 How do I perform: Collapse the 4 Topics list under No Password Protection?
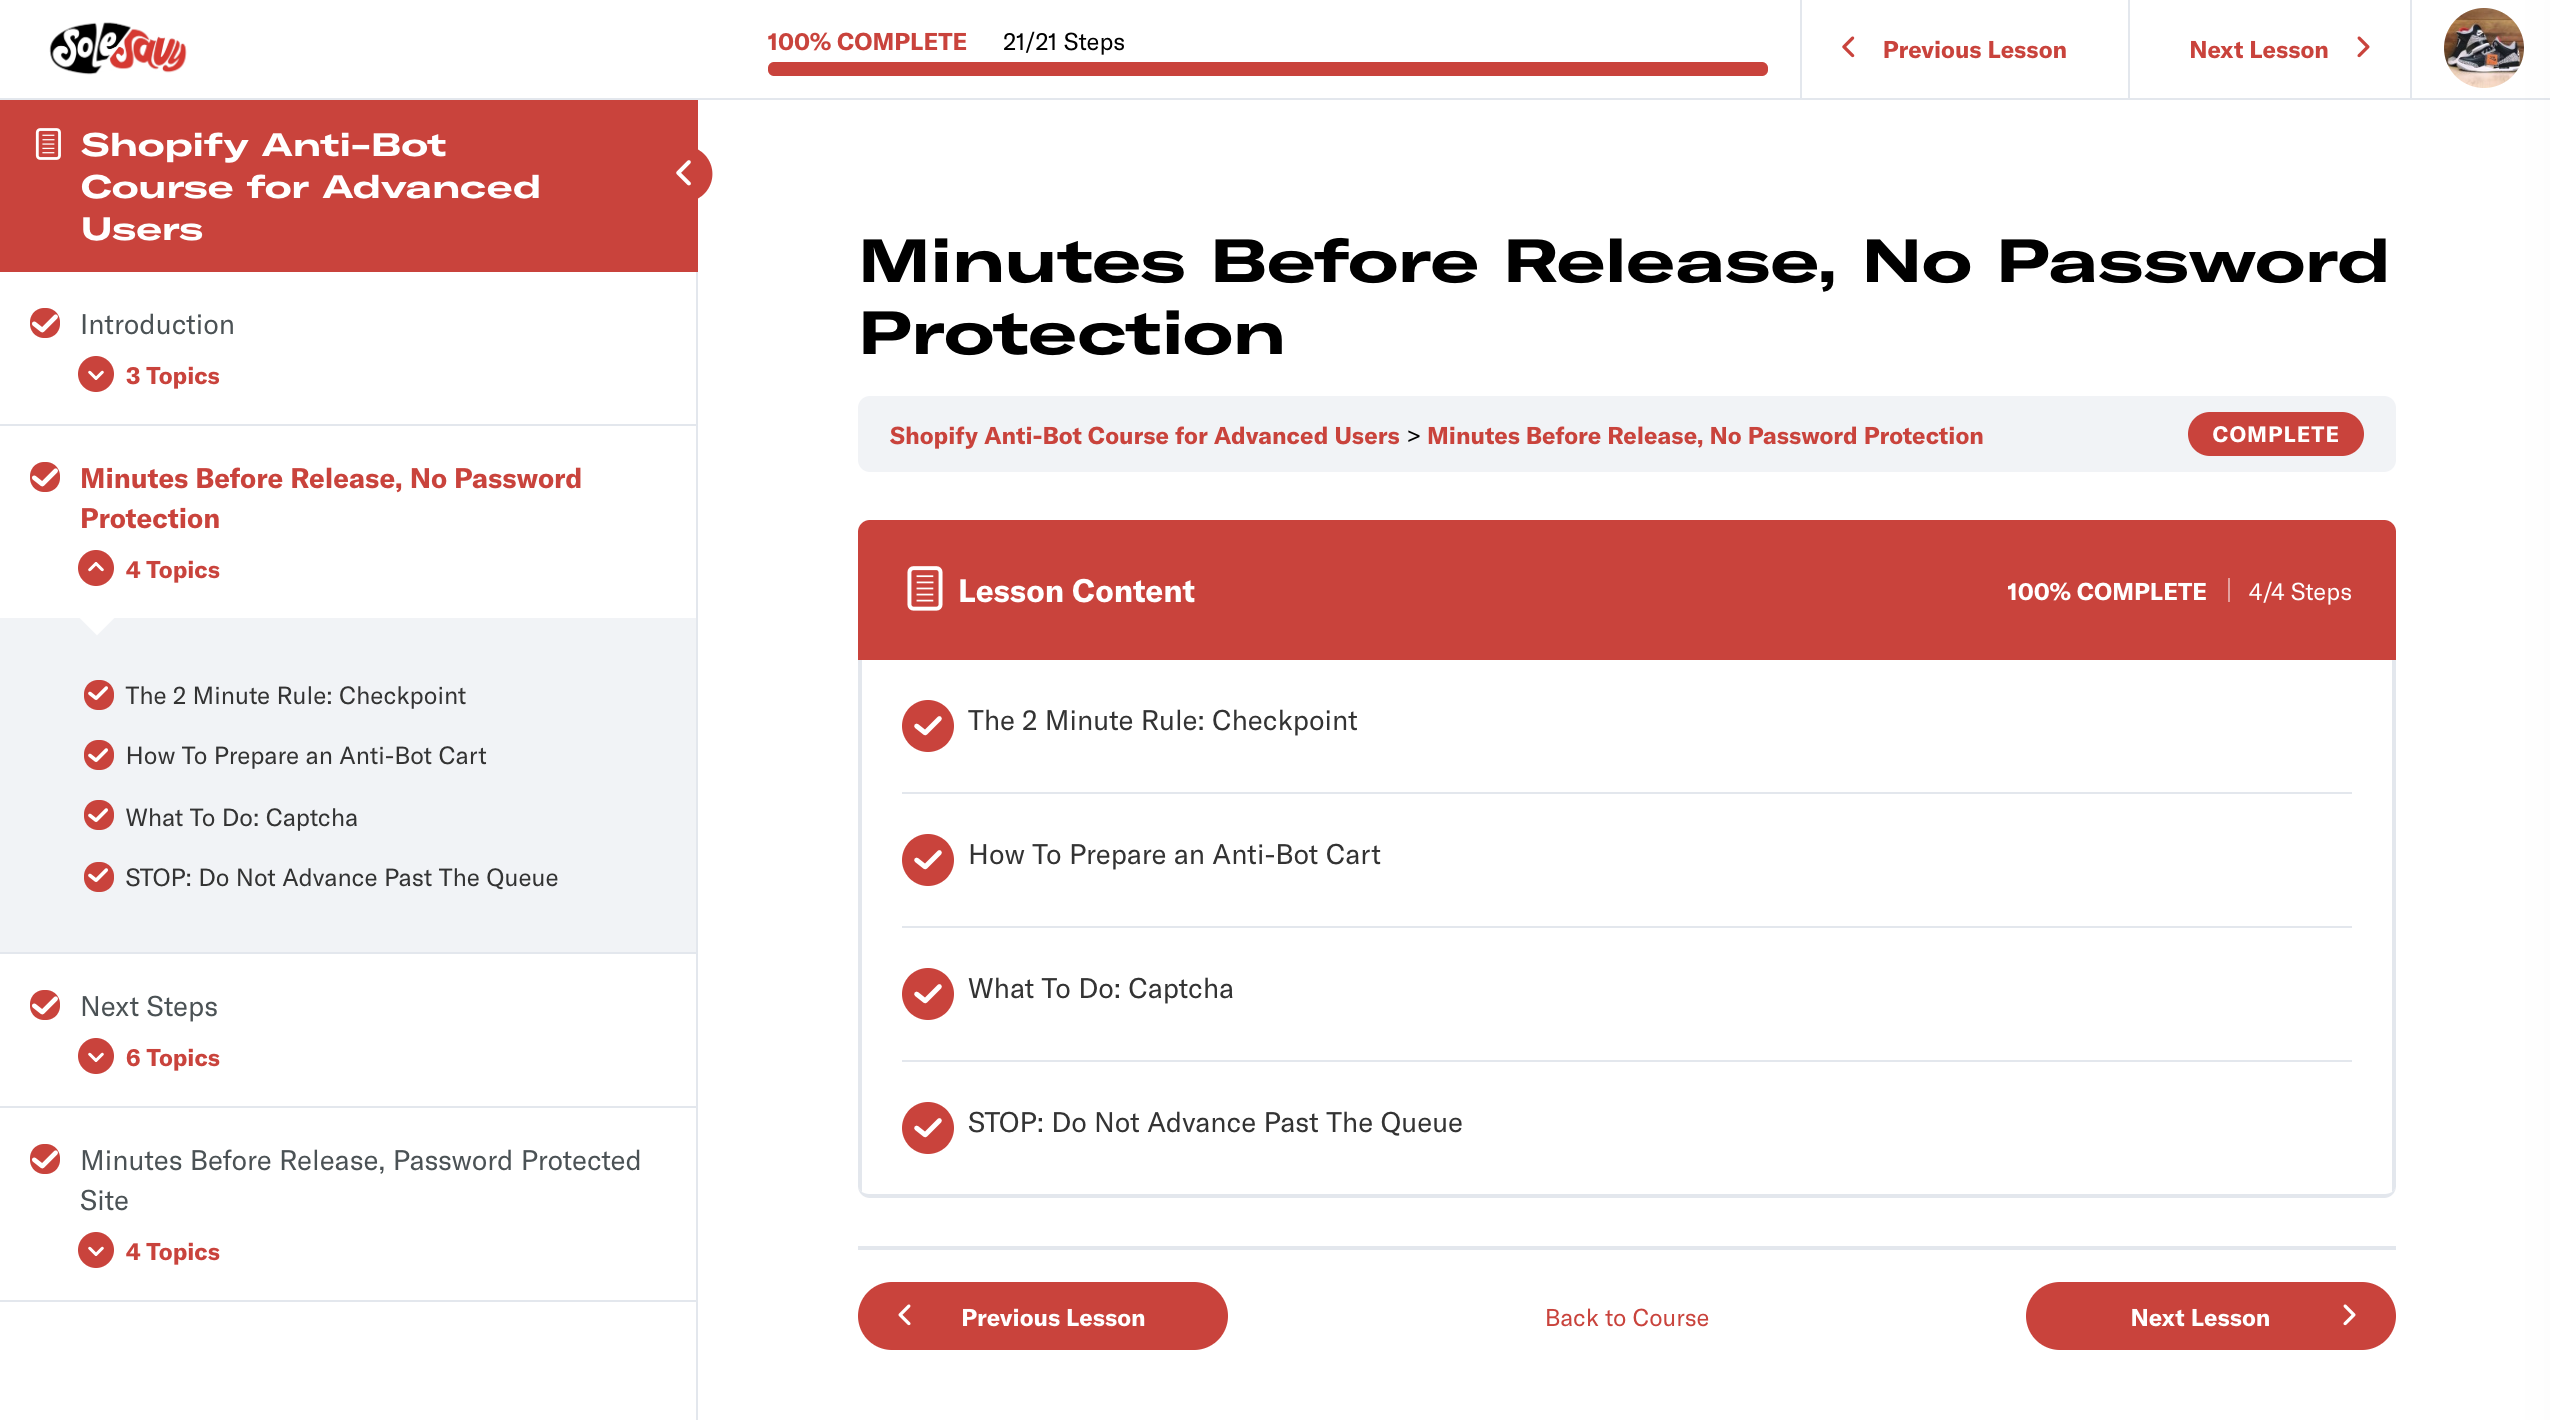(x=96, y=569)
